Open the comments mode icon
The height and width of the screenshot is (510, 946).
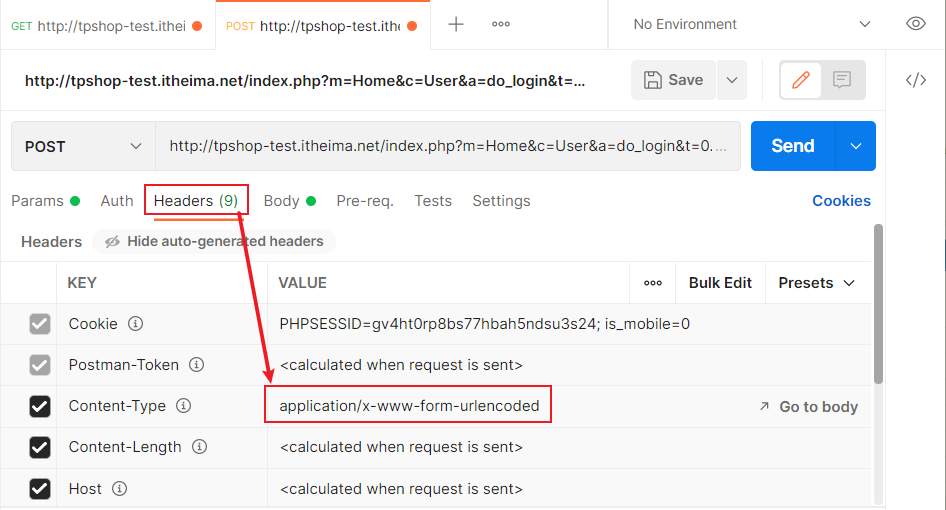pyautogui.click(x=842, y=80)
